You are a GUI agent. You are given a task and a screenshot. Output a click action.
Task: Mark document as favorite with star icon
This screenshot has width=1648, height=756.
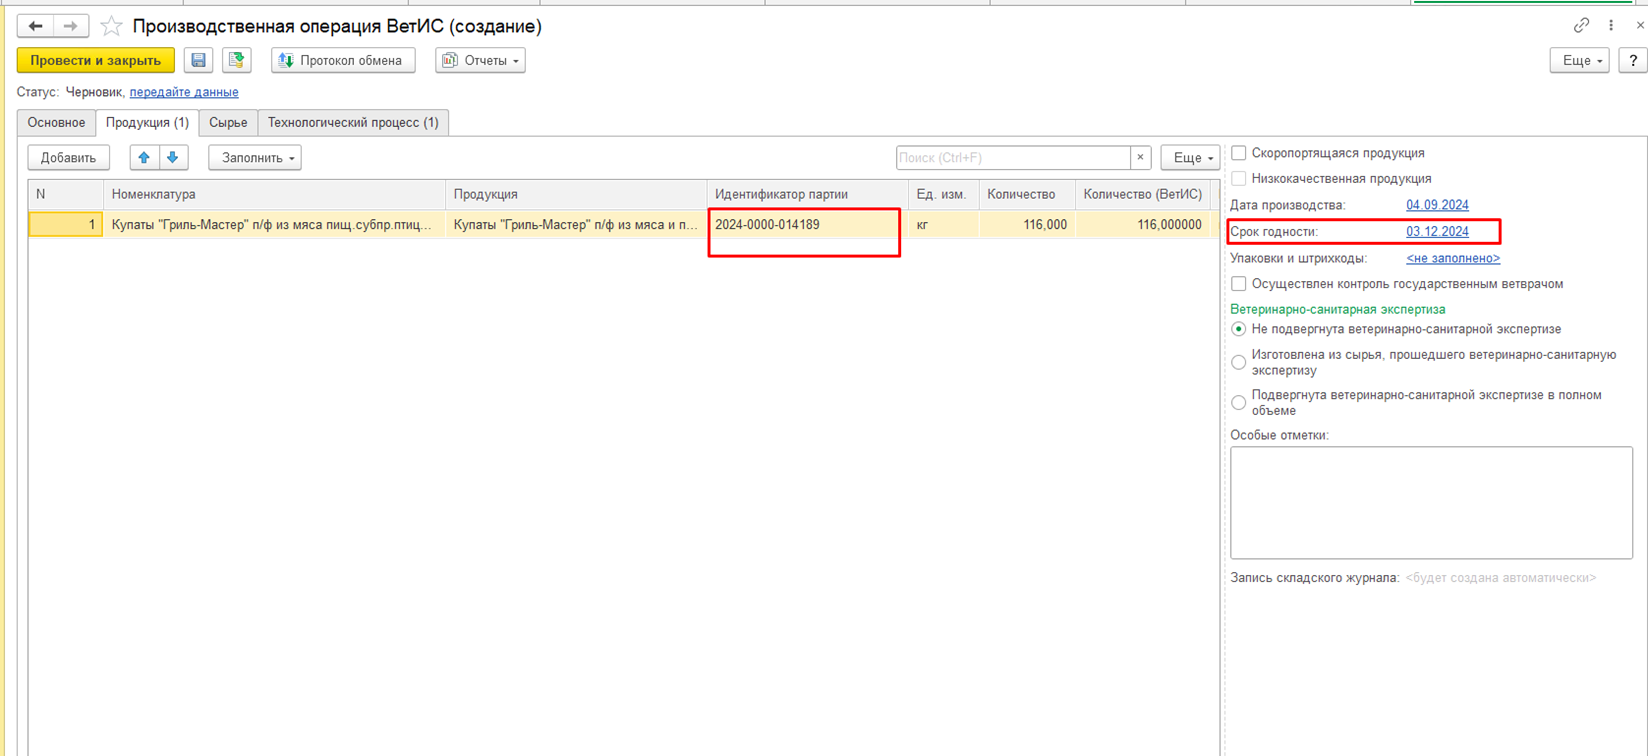click(111, 26)
